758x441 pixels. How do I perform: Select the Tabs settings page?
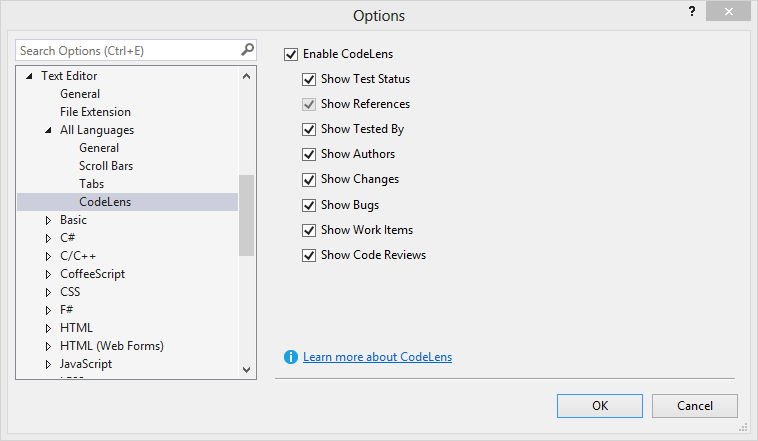(91, 184)
